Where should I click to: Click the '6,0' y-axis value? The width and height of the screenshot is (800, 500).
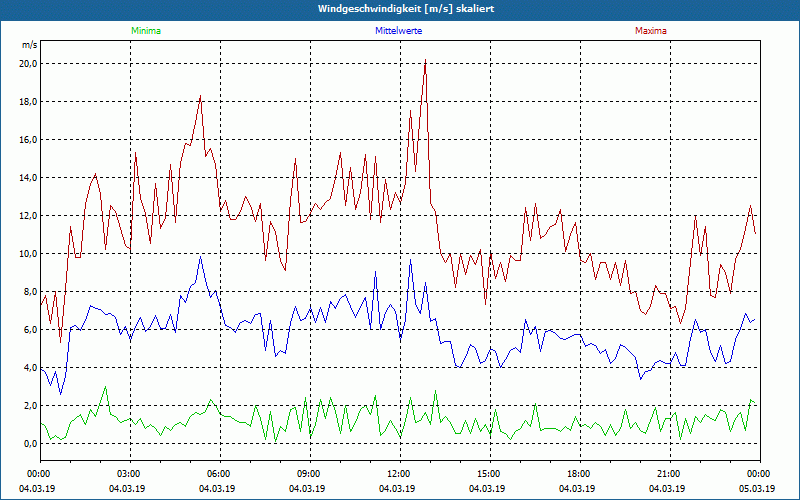pos(30,330)
